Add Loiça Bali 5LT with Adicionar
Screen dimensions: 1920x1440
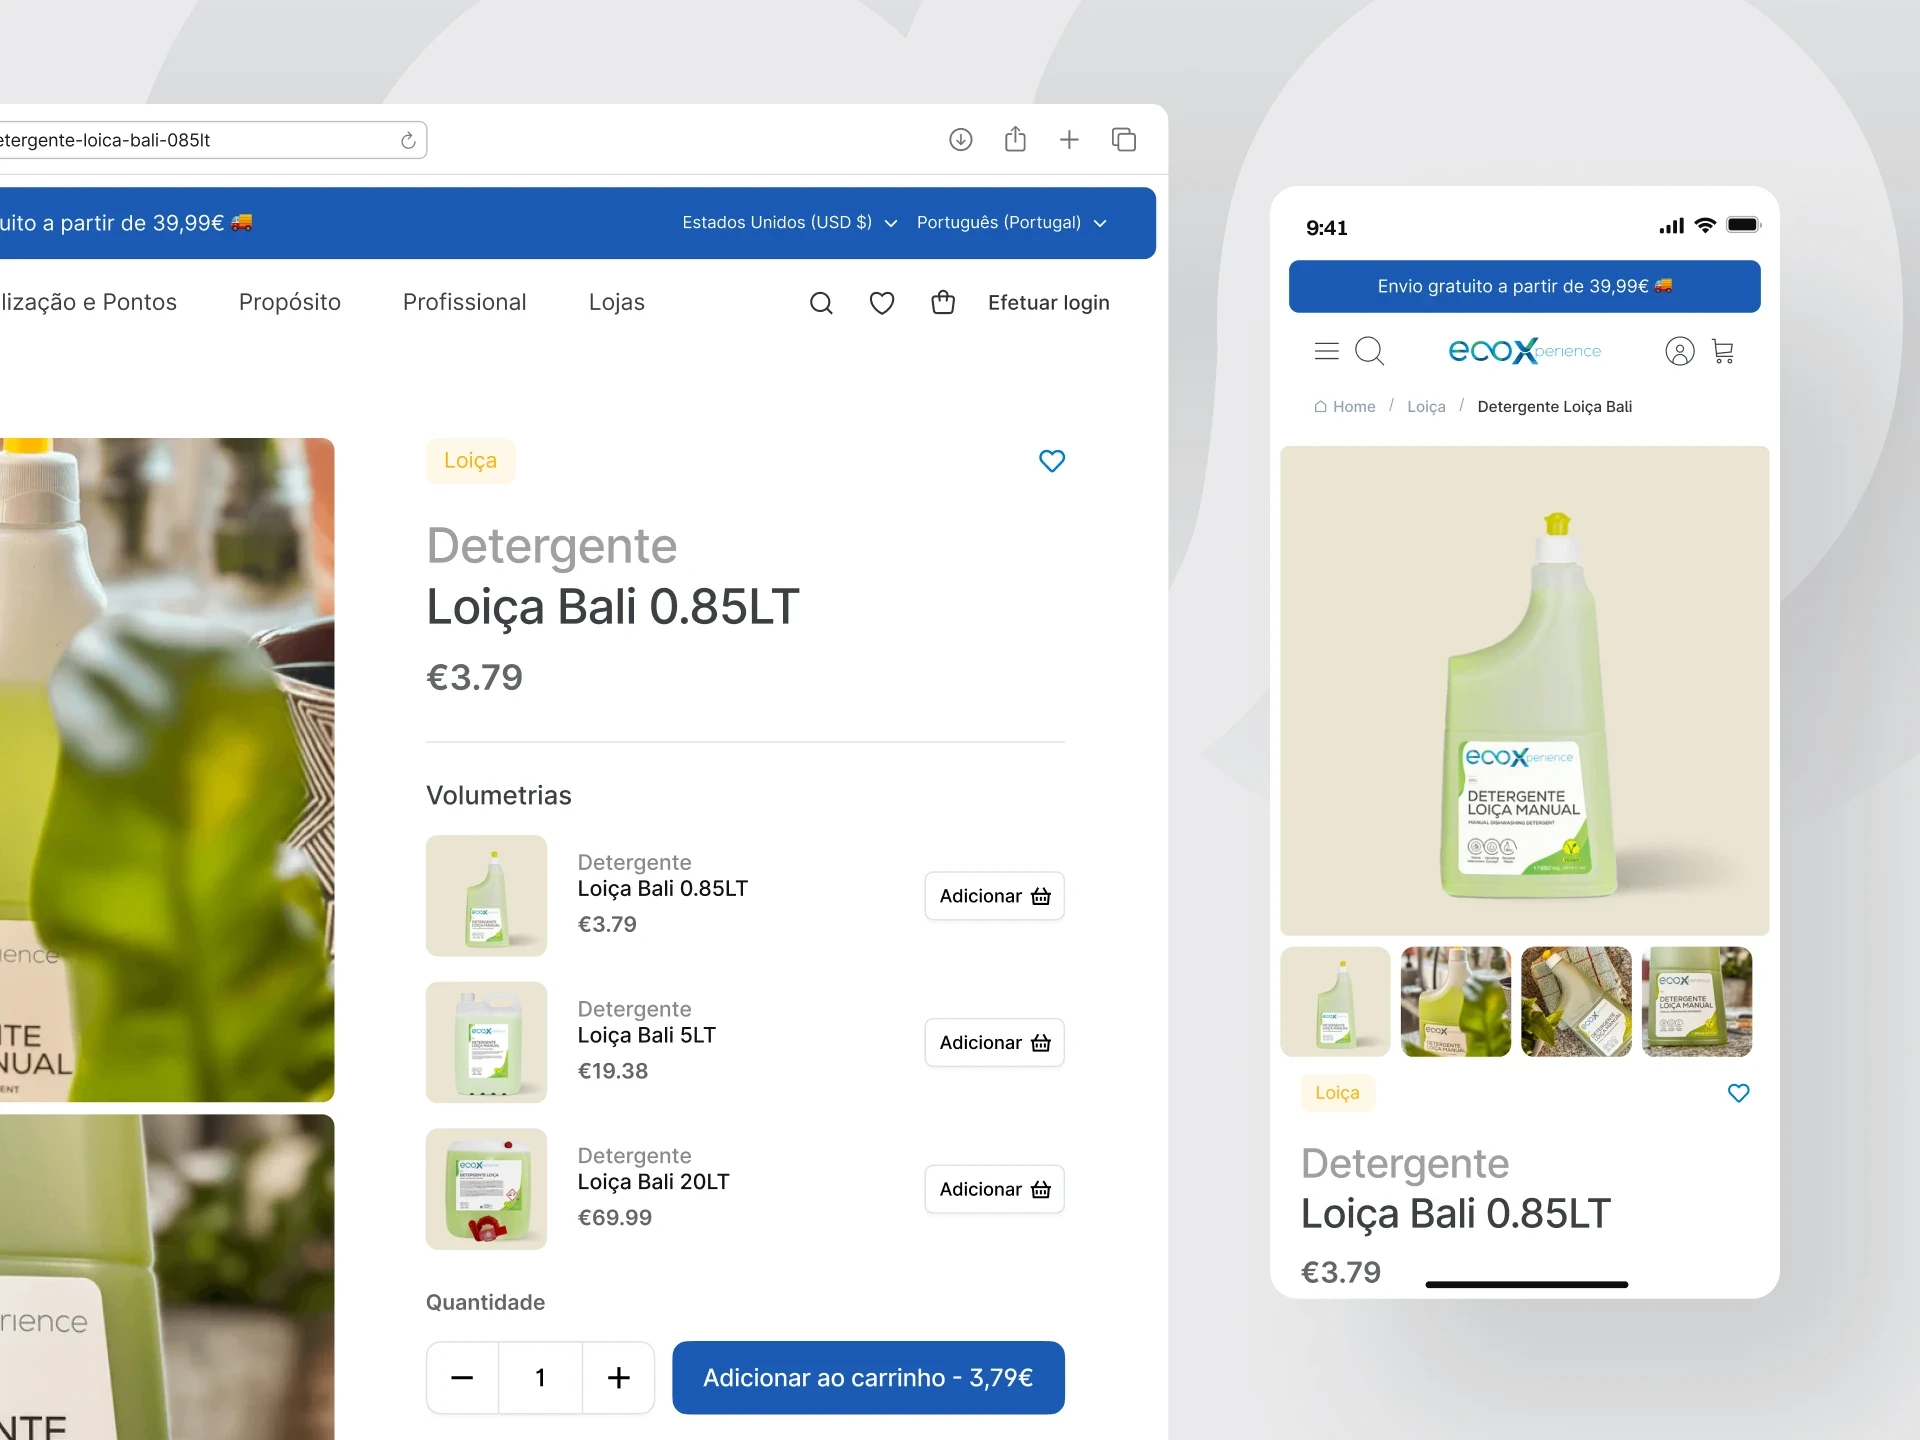tap(994, 1043)
